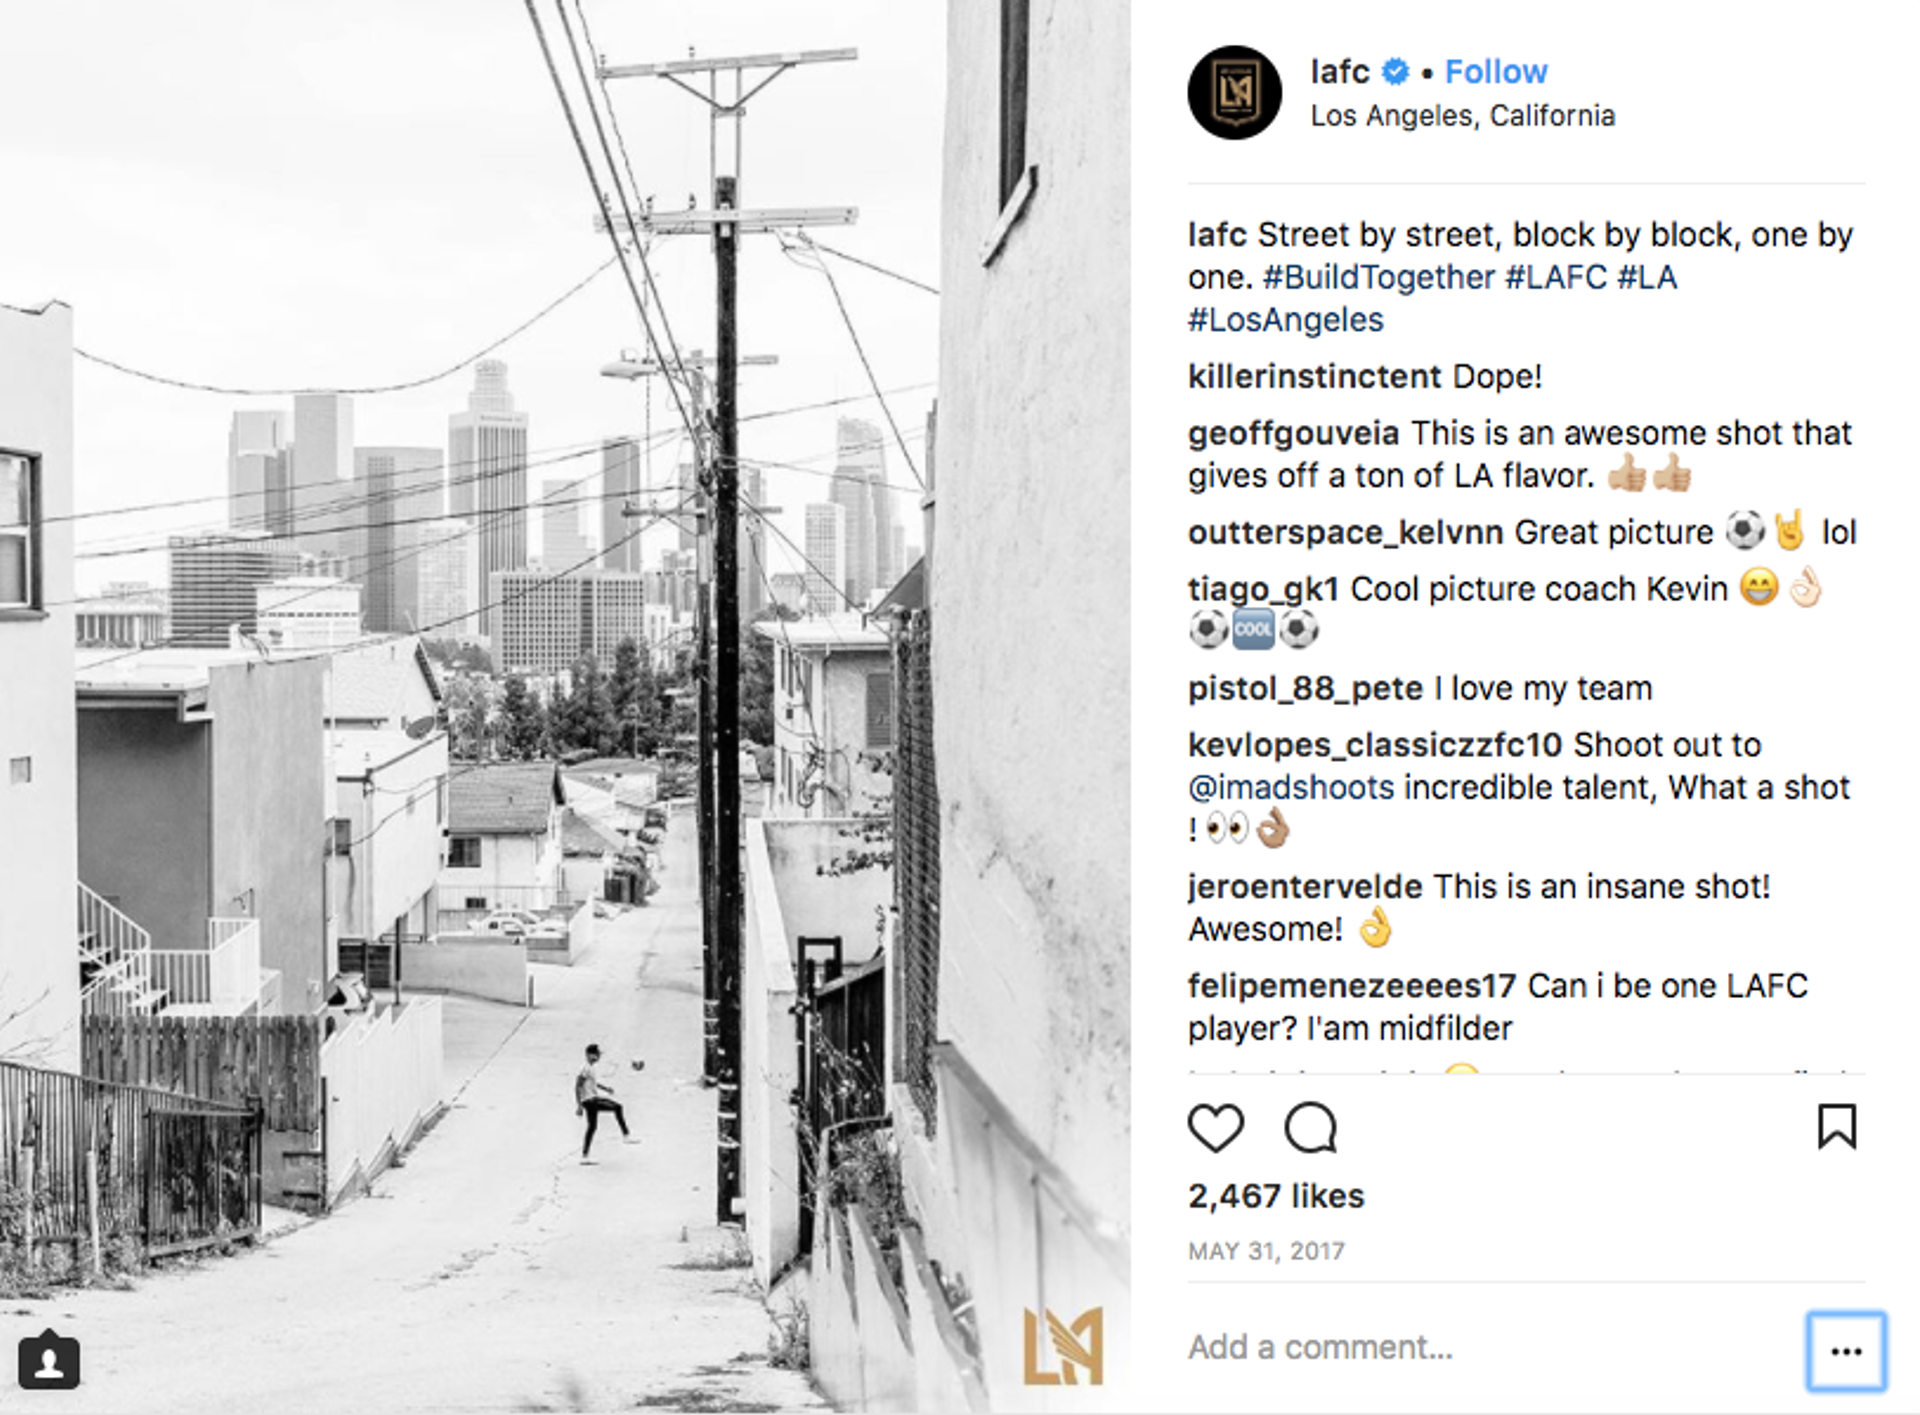Open the geoffgouveia commenter profile
Screen dimensions: 1920x1415
point(1293,434)
